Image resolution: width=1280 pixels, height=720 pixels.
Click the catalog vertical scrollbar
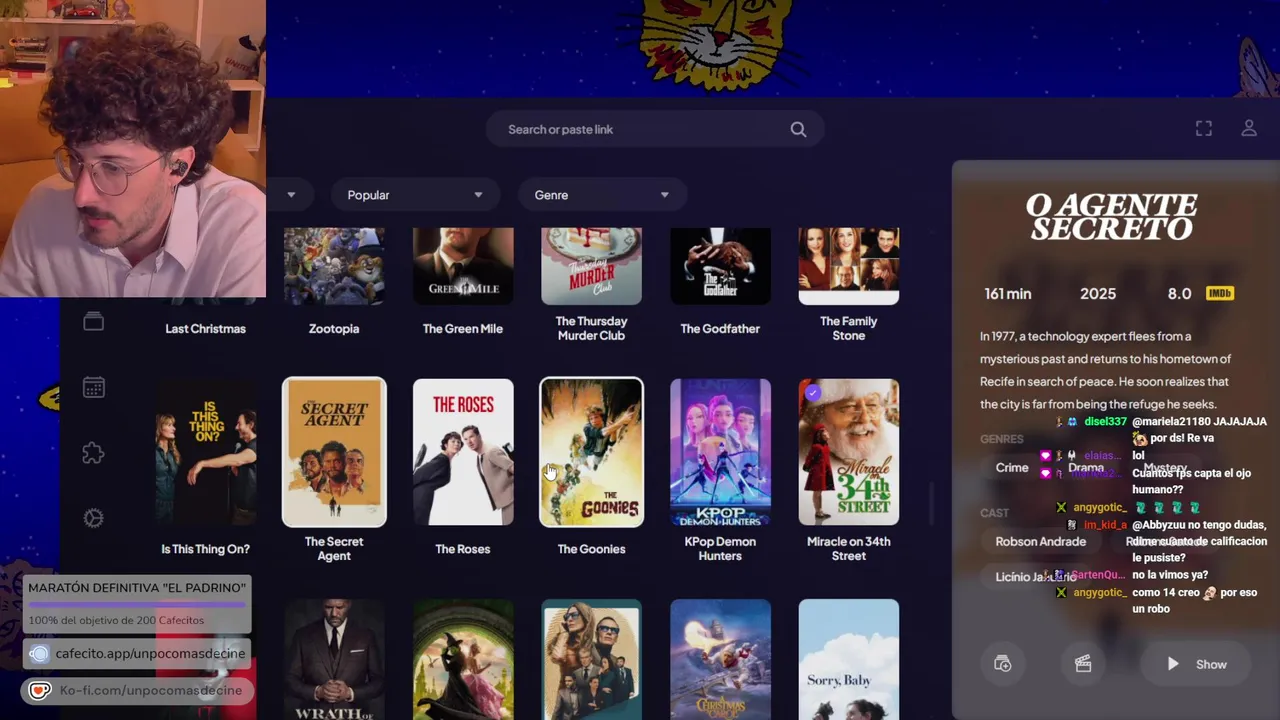tap(932, 504)
